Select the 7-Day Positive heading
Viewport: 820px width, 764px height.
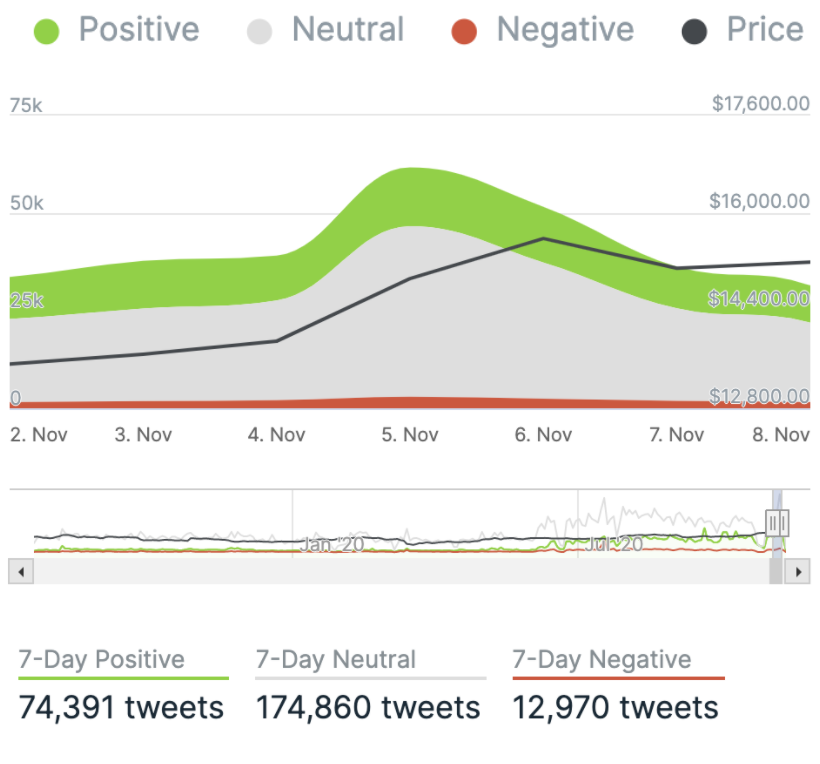click(x=102, y=660)
